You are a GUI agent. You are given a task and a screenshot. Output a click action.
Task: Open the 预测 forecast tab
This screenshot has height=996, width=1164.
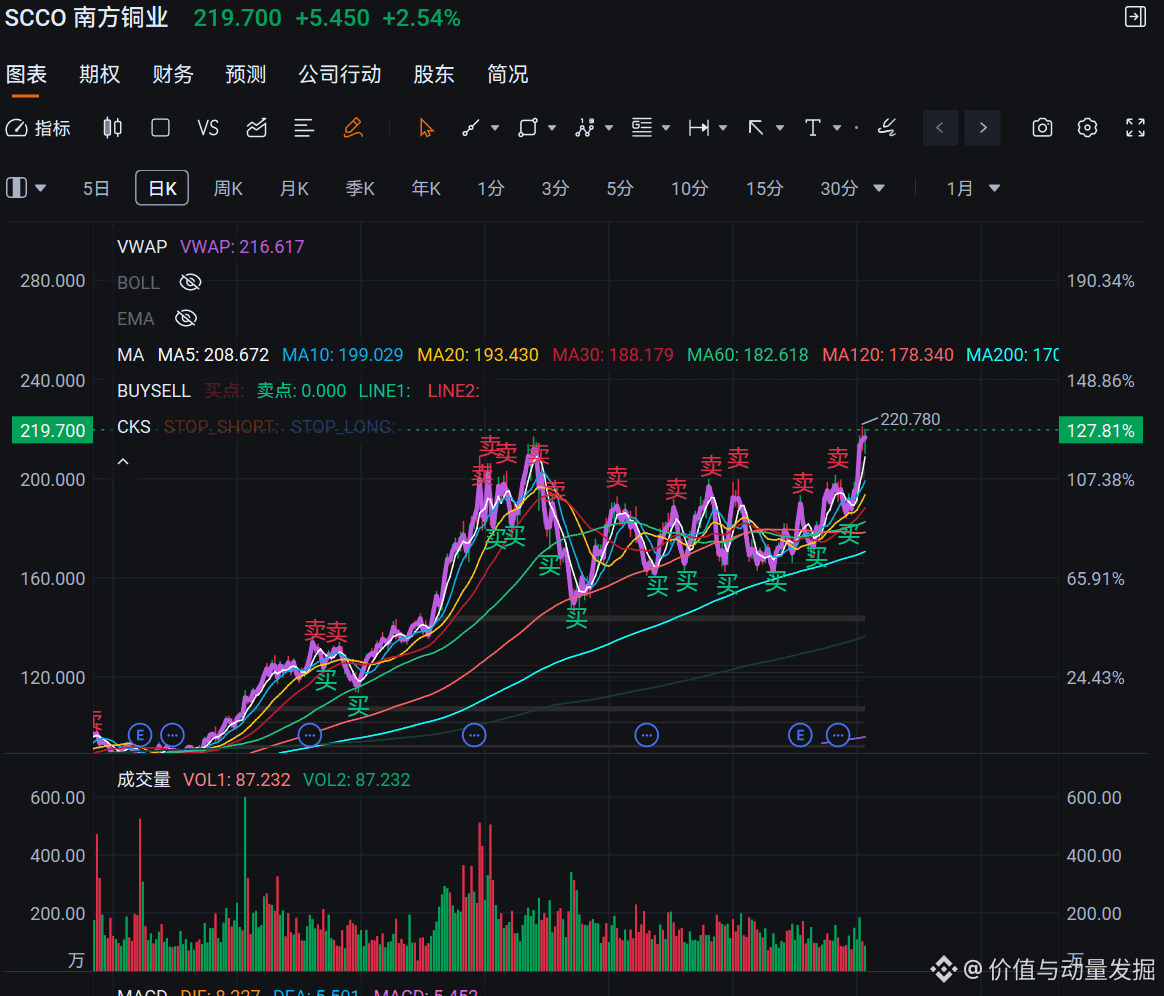pos(246,74)
